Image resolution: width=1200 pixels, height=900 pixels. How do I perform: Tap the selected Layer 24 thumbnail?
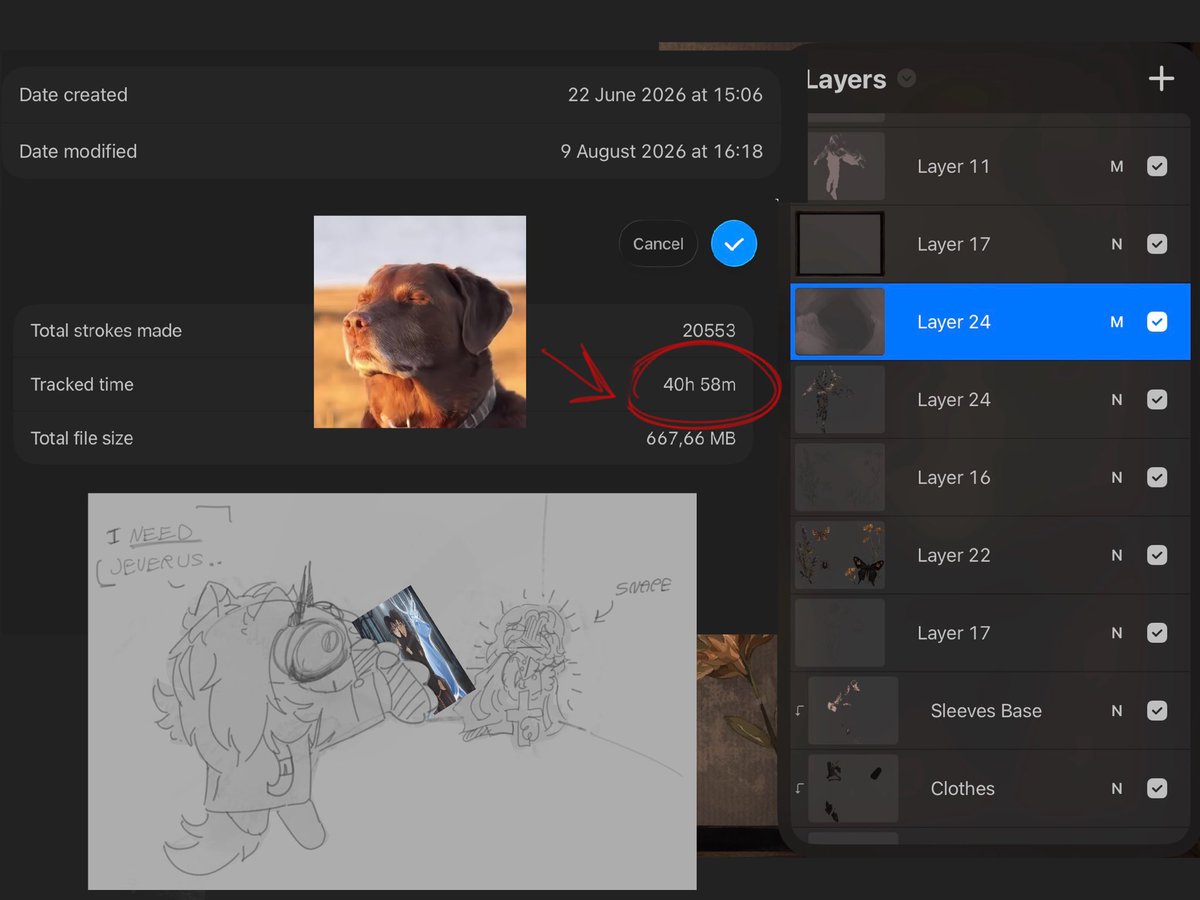click(x=840, y=322)
